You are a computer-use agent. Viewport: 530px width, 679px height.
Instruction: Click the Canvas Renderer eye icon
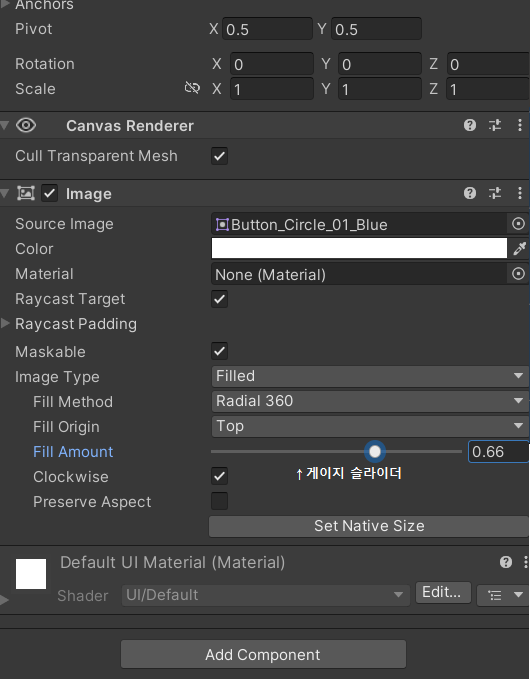click(26, 126)
